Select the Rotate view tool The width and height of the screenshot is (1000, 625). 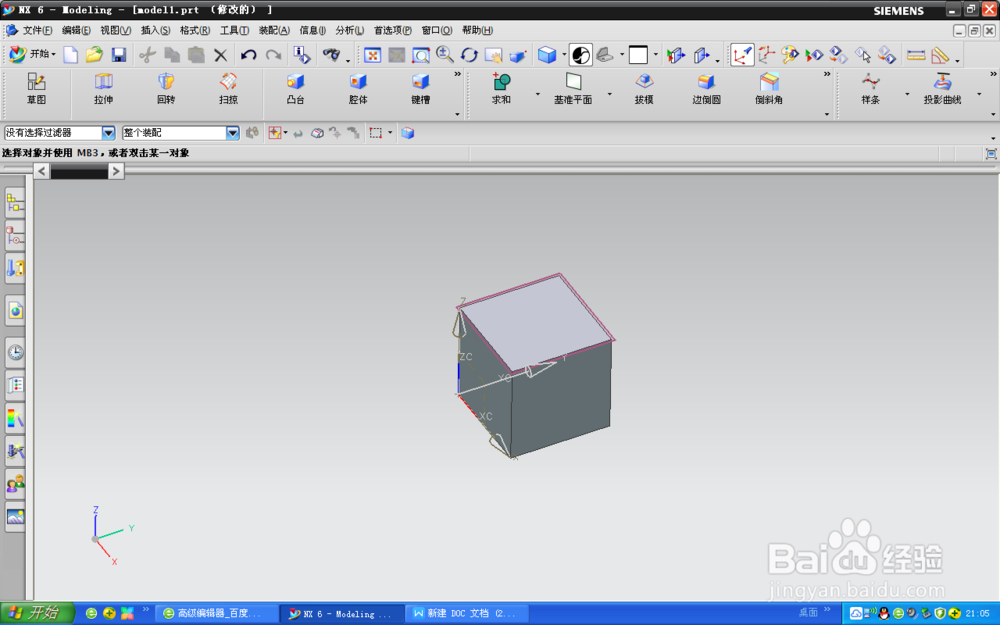pyautogui.click(x=469, y=55)
